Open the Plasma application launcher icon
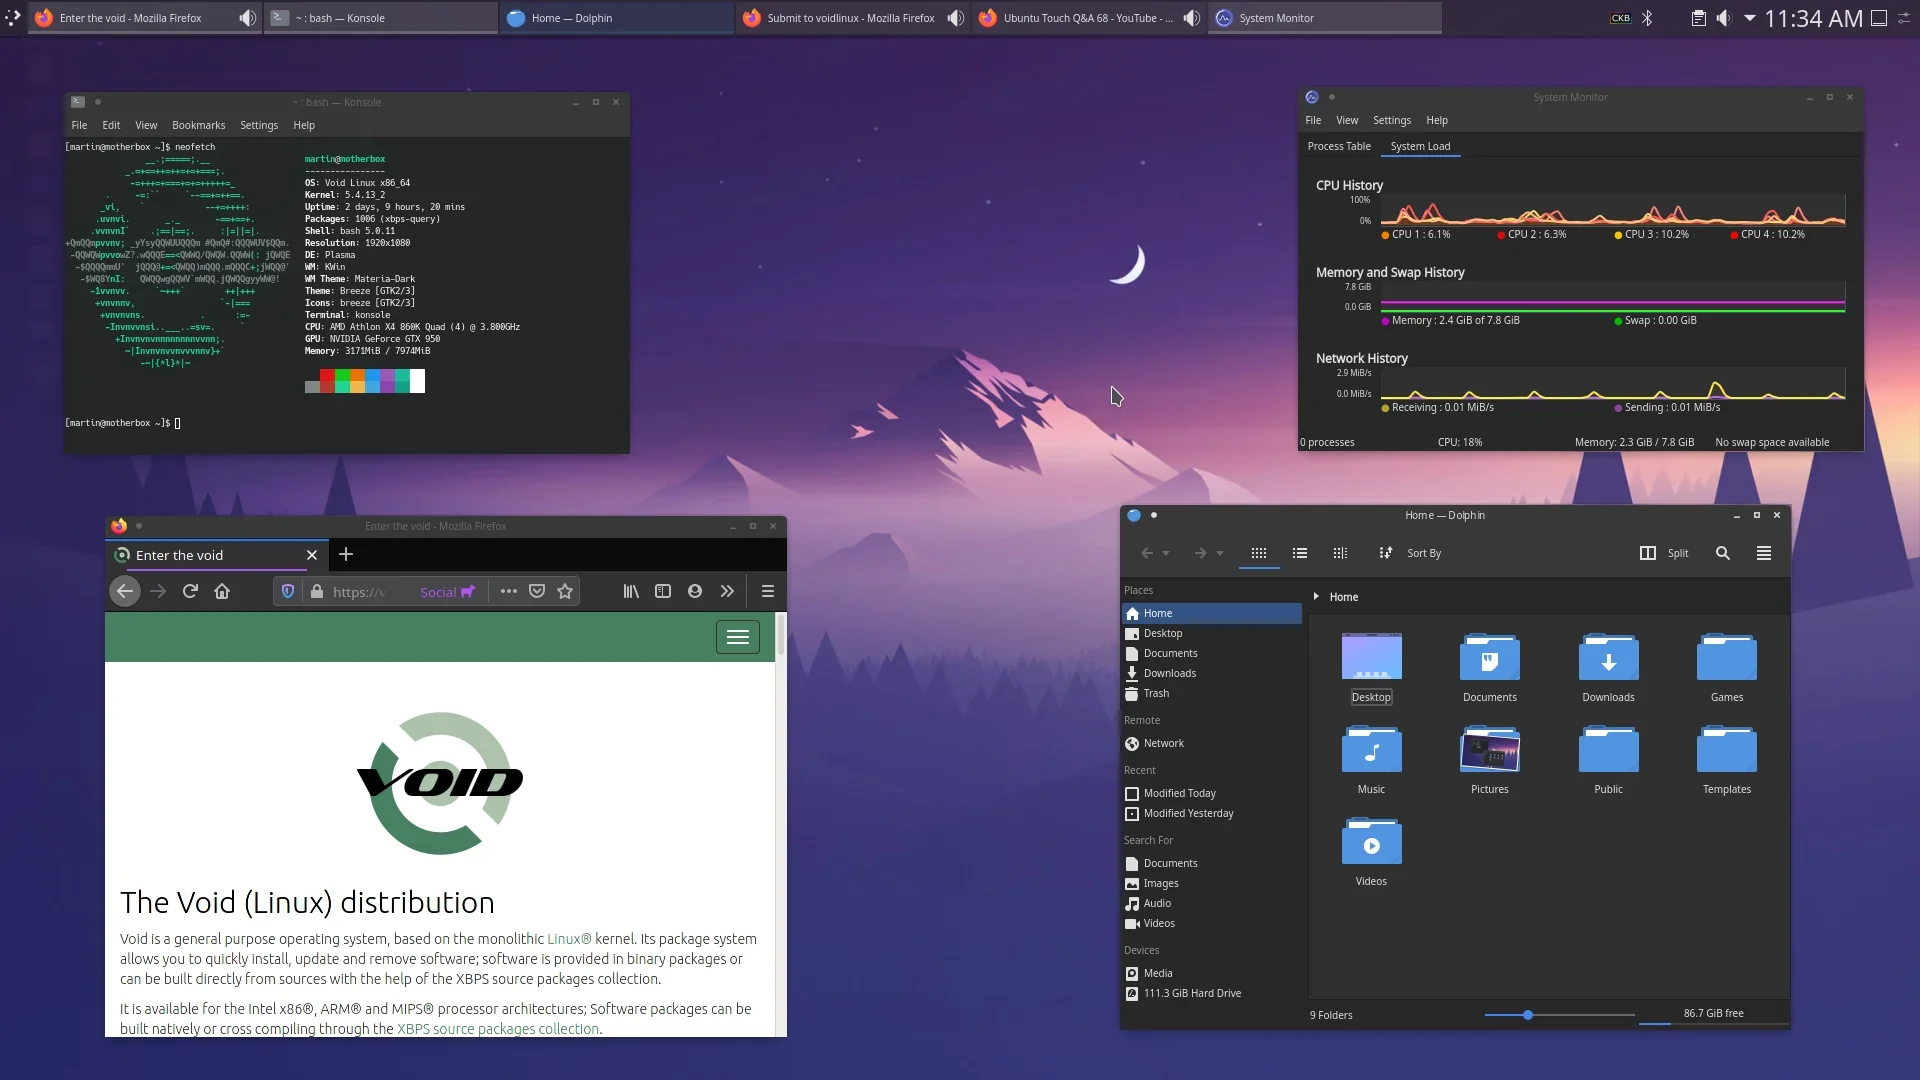 pos(13,17)
